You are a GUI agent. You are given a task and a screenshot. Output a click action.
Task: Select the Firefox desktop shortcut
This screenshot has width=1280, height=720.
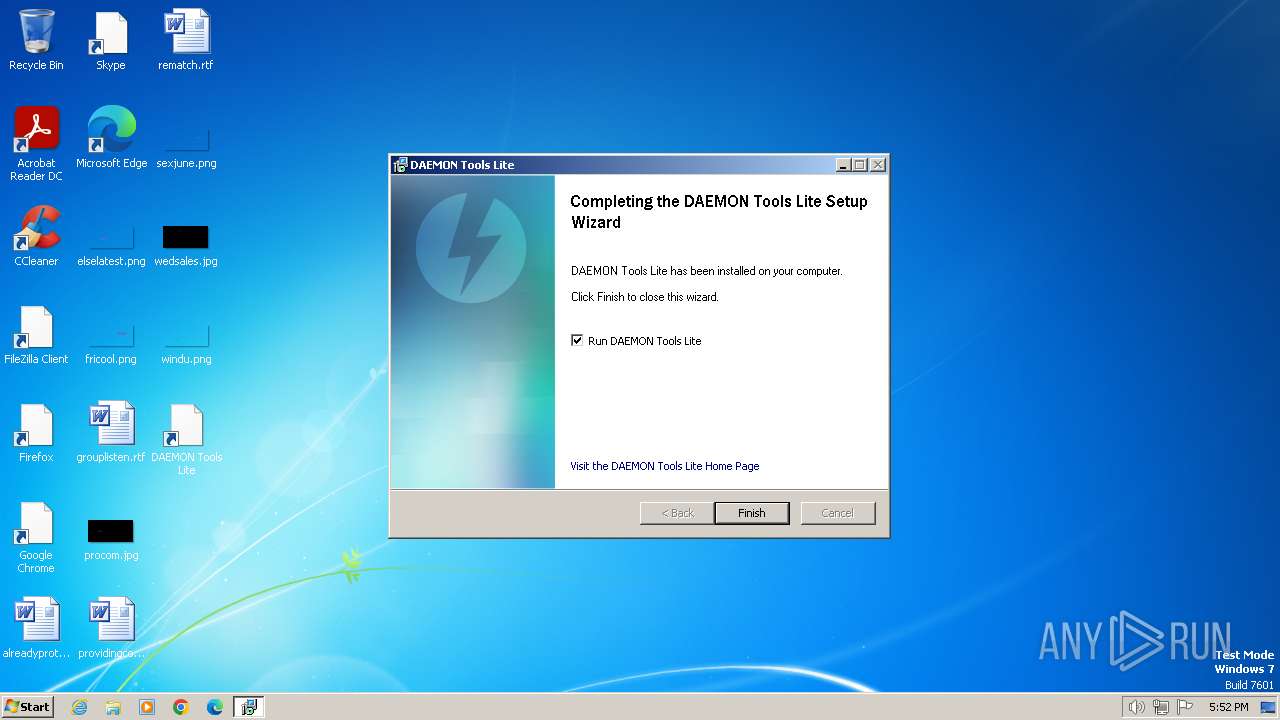point(36,433)
